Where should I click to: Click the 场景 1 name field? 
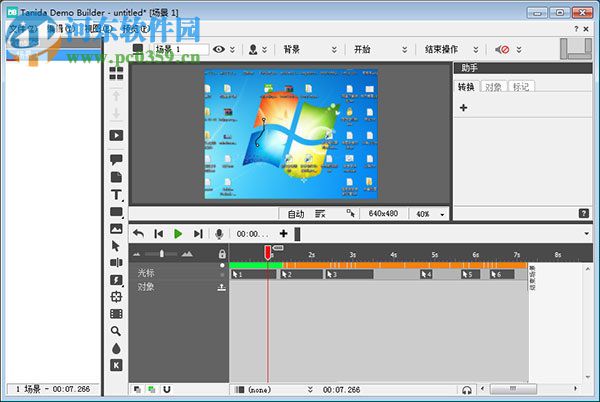pos(181,49)
